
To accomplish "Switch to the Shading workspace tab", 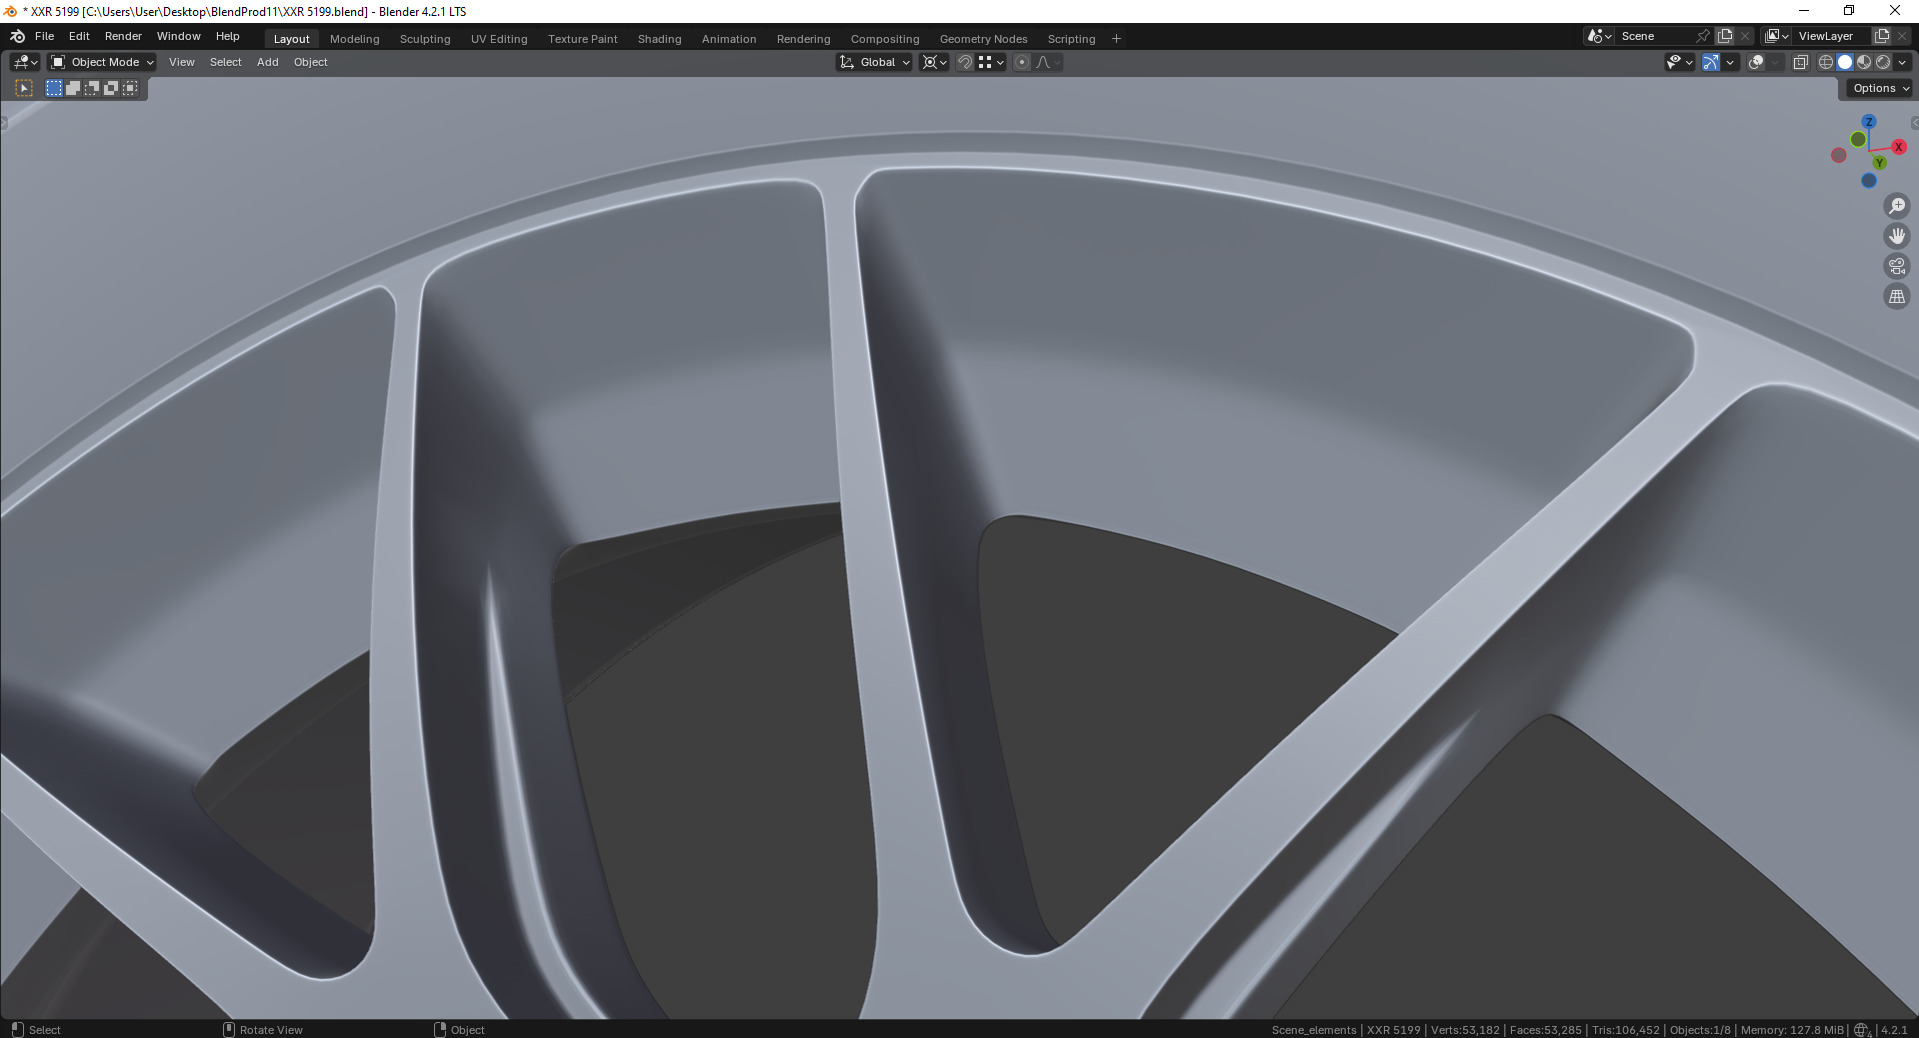I will pos(660,39).
